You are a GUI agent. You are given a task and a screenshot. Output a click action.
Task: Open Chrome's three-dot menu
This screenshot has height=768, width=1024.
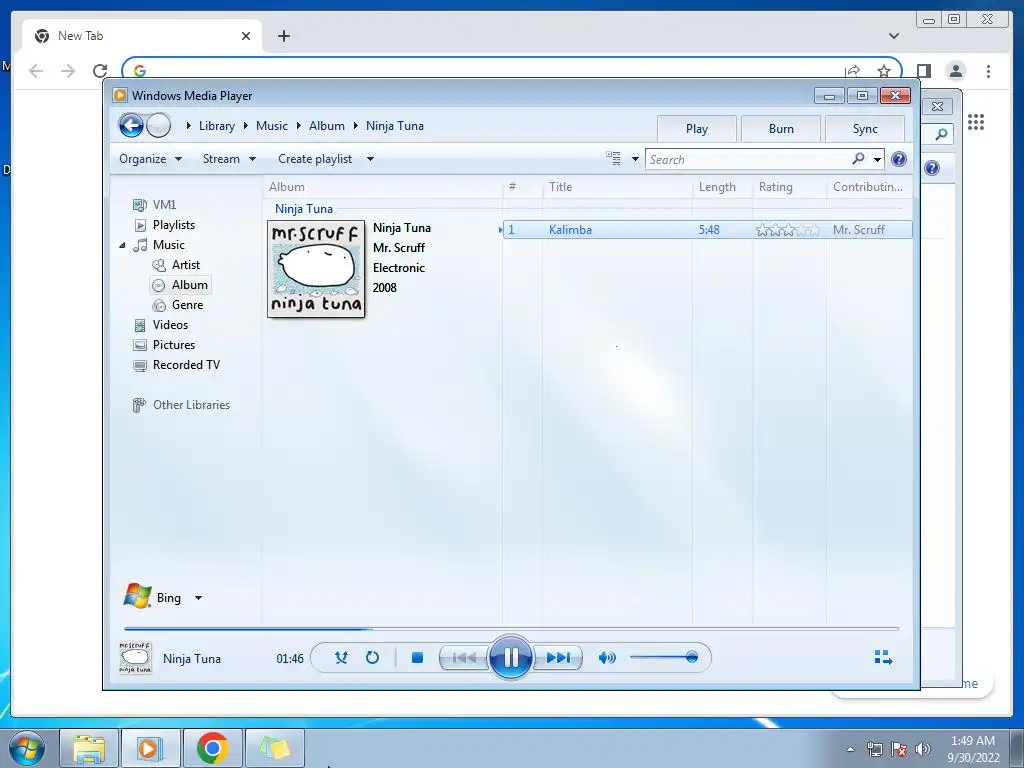pyautogui.click(x=988, y=71)
